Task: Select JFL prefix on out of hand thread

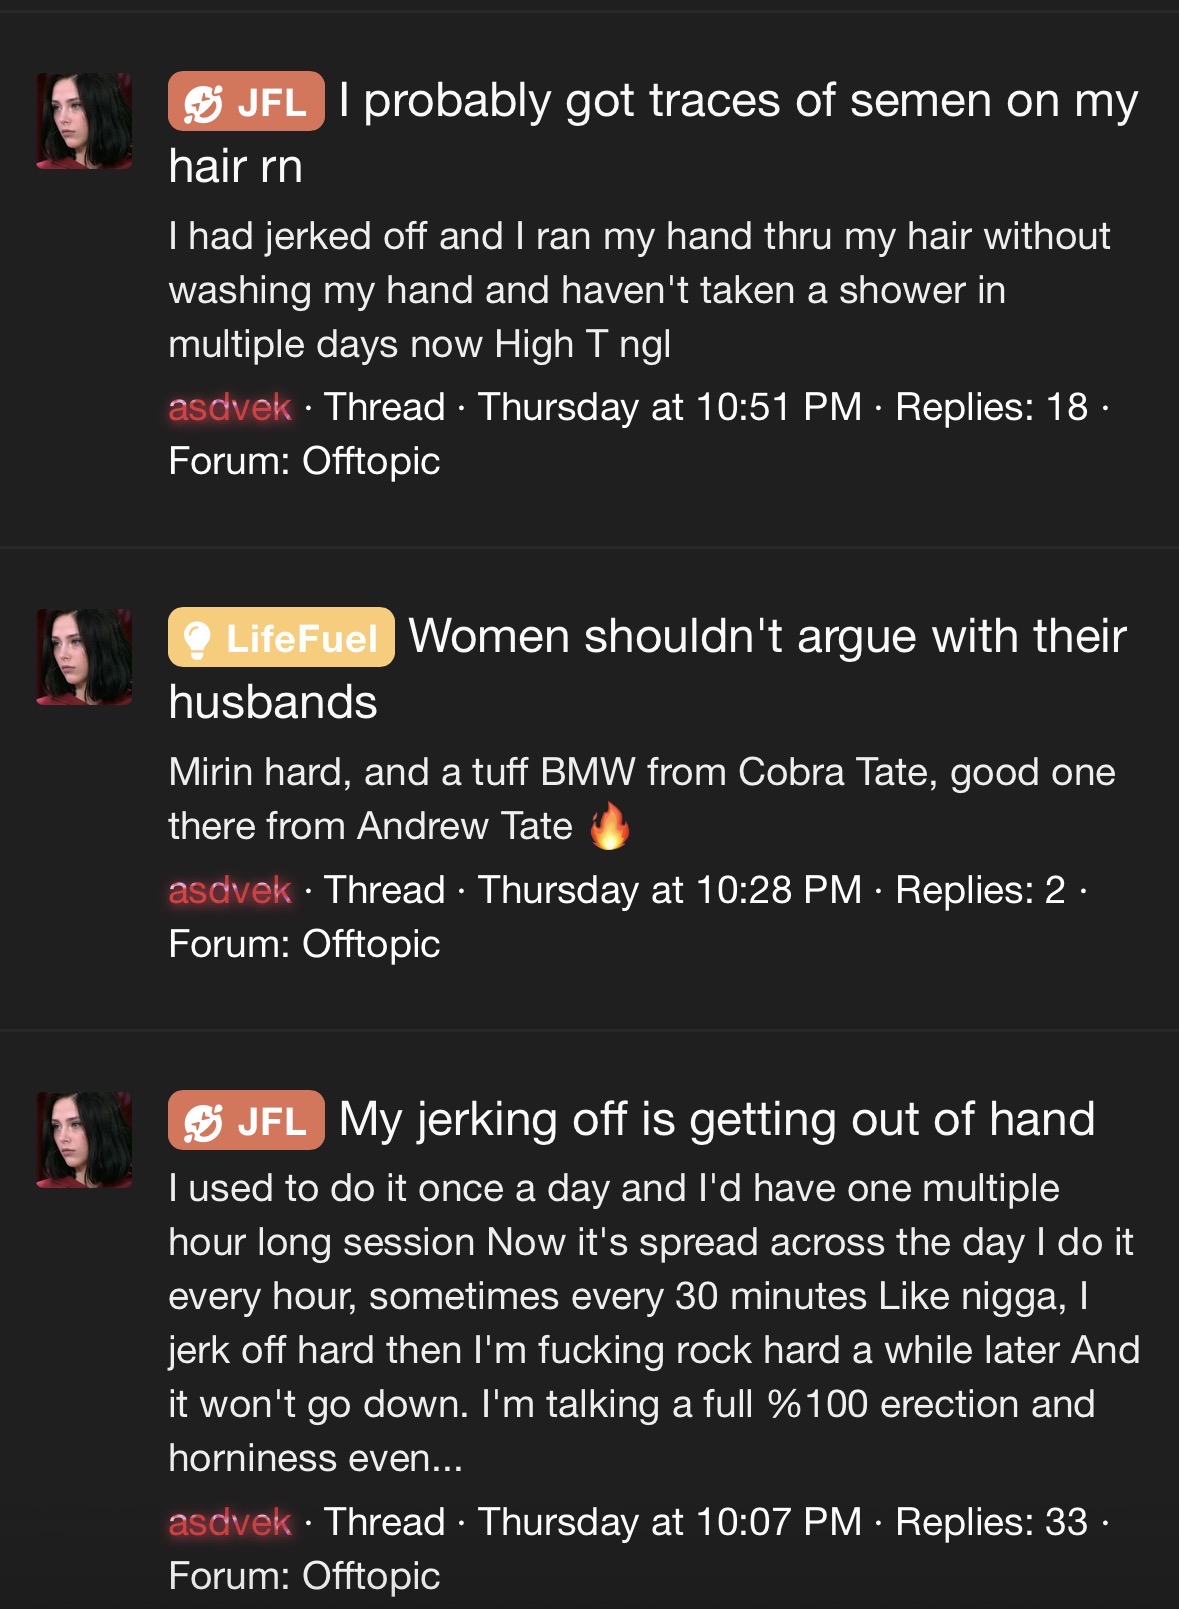Action: click(246, 1120)
